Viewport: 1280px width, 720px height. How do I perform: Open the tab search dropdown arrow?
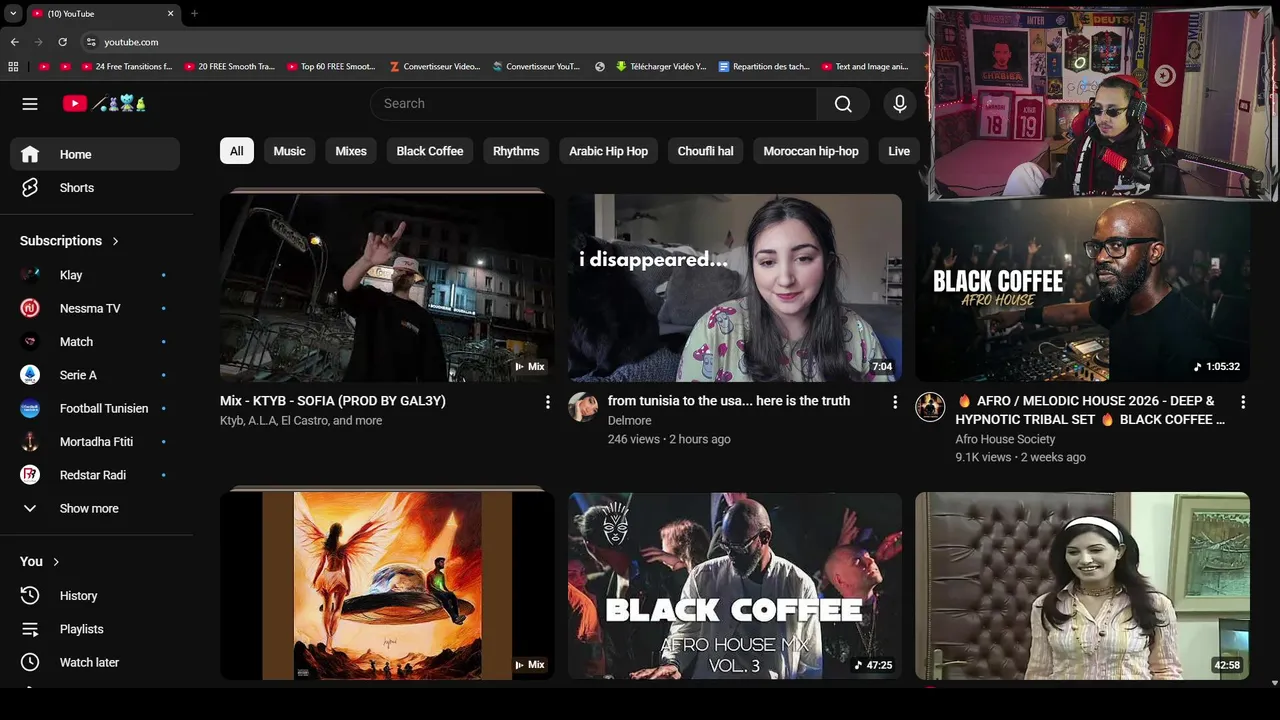click(13, 14)
